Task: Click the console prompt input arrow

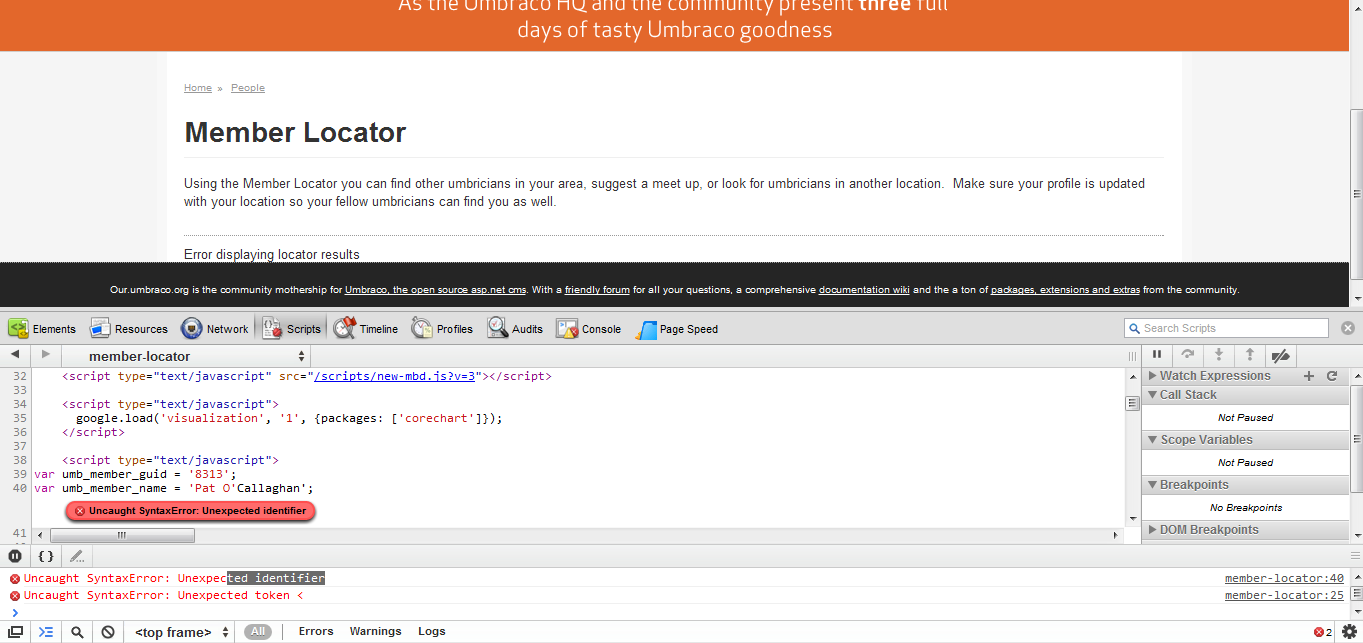Action: (x=15, y=612)
